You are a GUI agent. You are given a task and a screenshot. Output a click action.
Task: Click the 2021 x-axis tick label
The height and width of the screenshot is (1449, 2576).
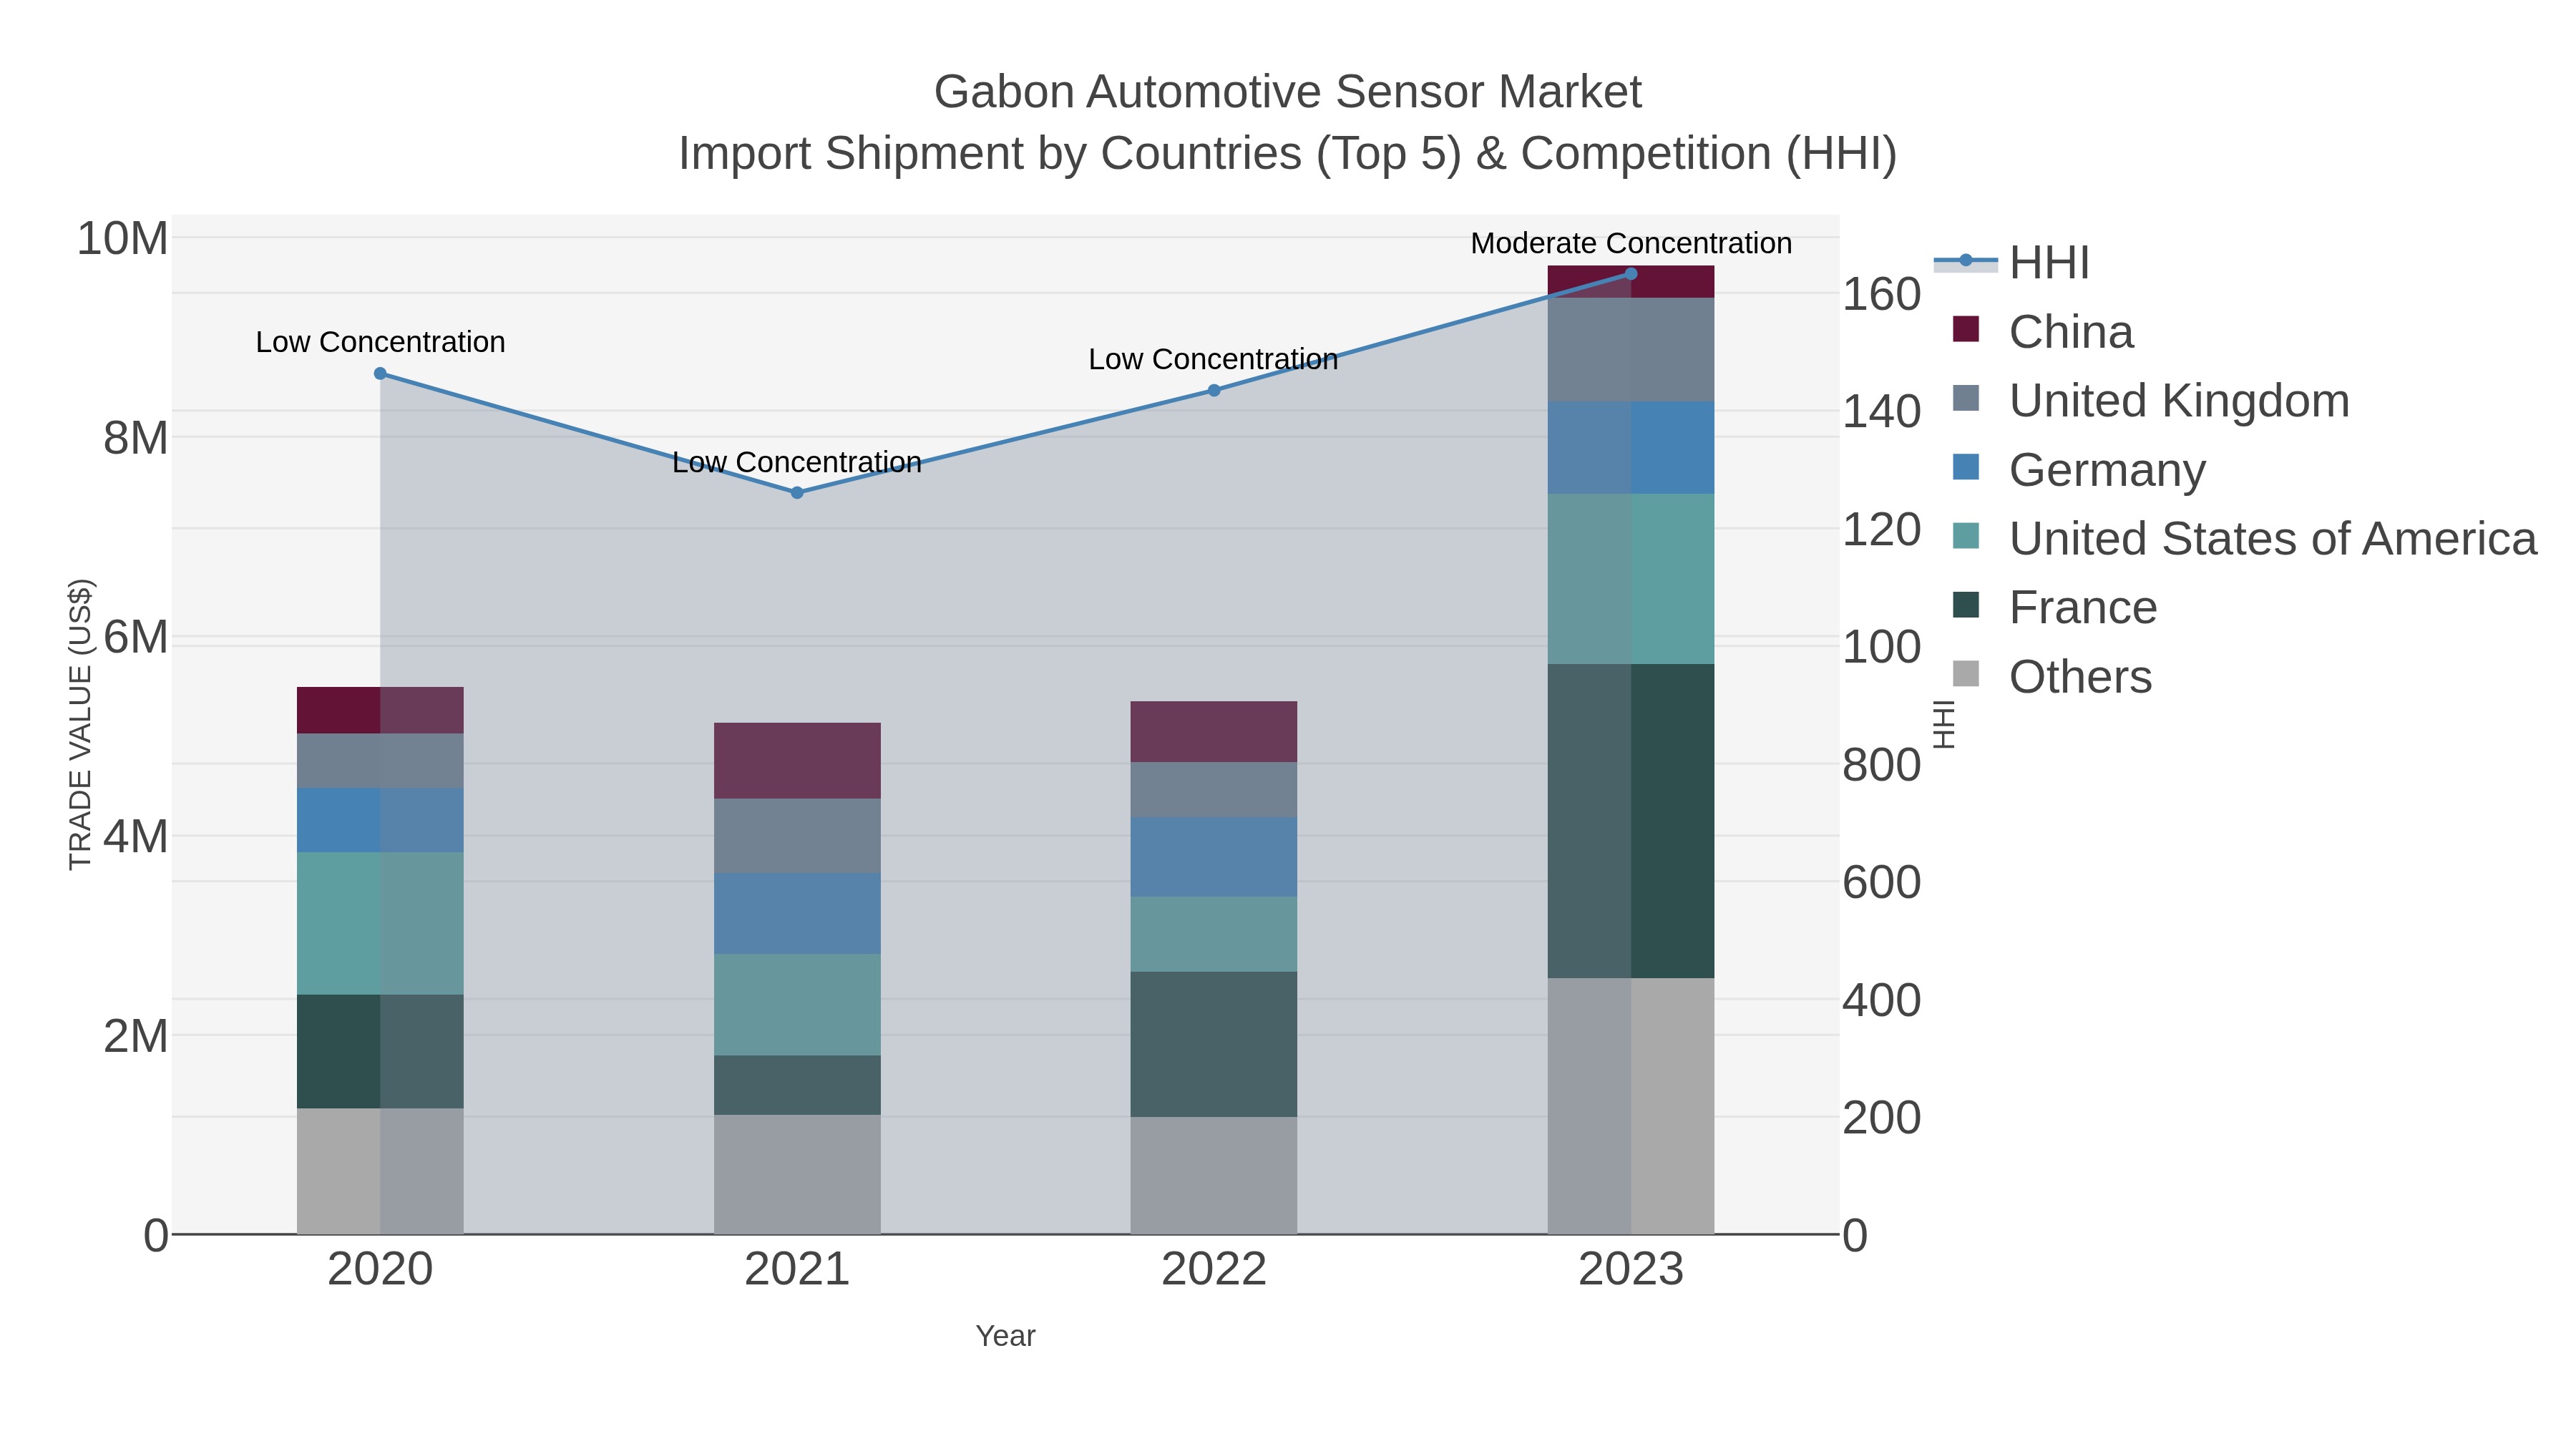[797, 1270]
